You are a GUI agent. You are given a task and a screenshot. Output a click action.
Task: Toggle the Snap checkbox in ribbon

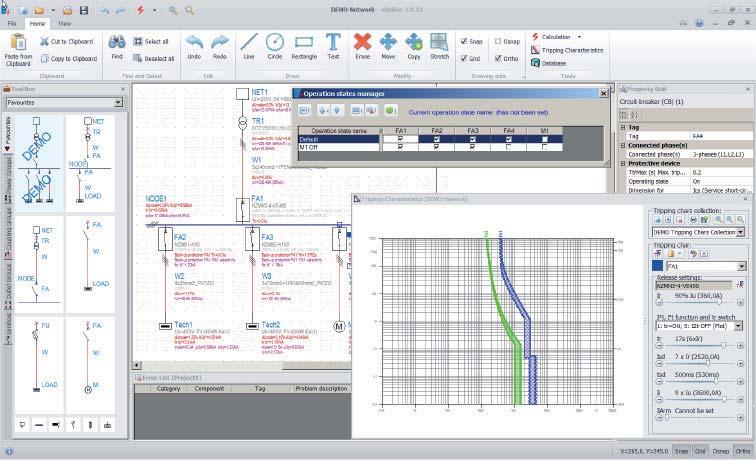pos(464,41)
